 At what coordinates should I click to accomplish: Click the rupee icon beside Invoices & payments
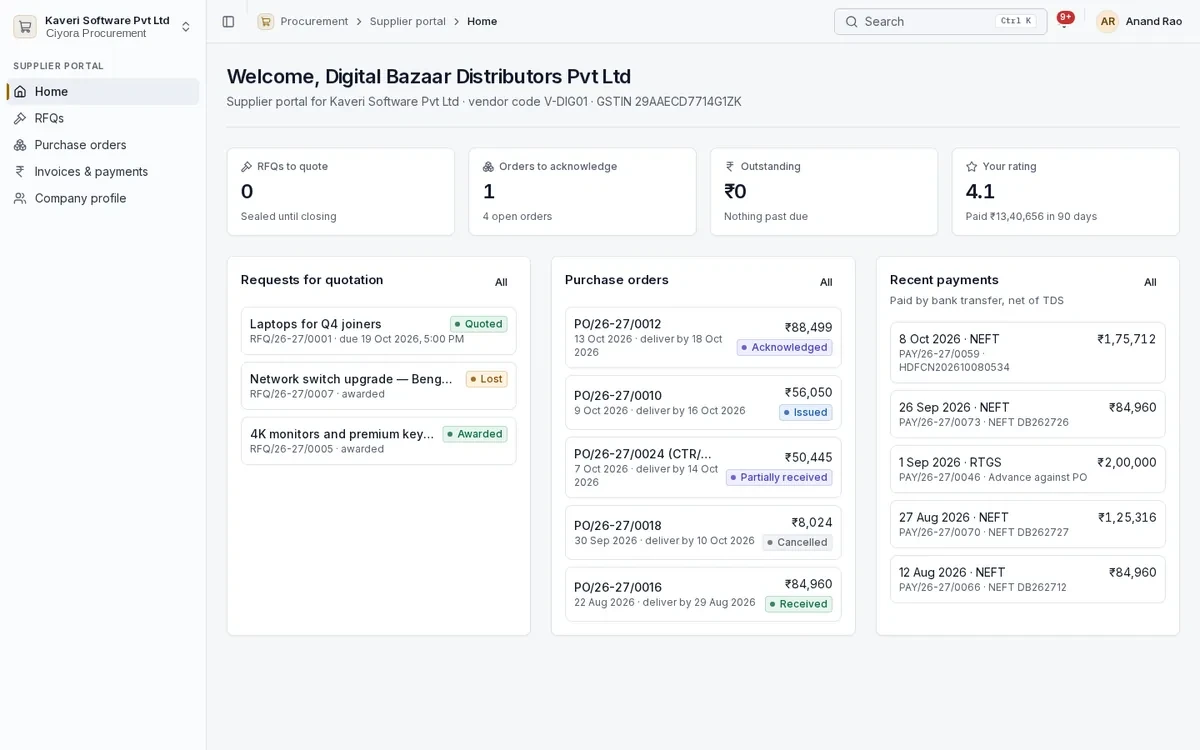coord(20,171)
